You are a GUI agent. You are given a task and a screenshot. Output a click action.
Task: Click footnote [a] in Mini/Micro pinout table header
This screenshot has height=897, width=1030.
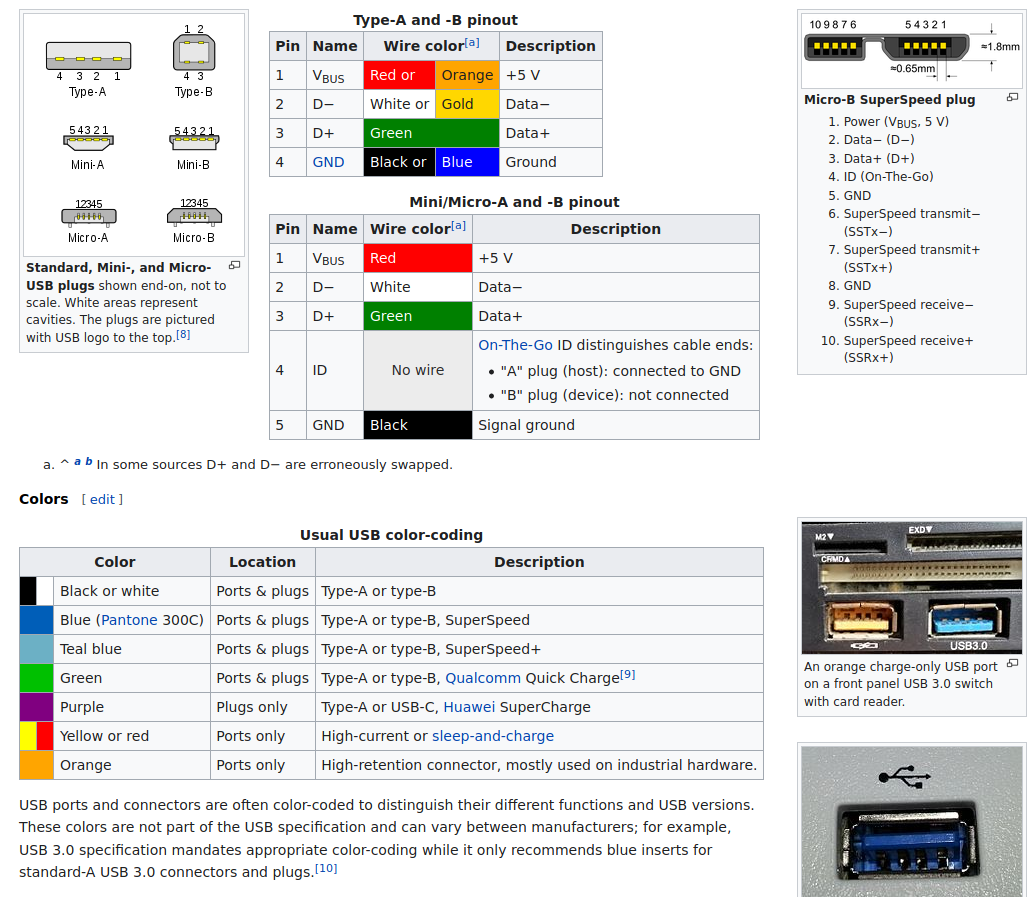458,226
